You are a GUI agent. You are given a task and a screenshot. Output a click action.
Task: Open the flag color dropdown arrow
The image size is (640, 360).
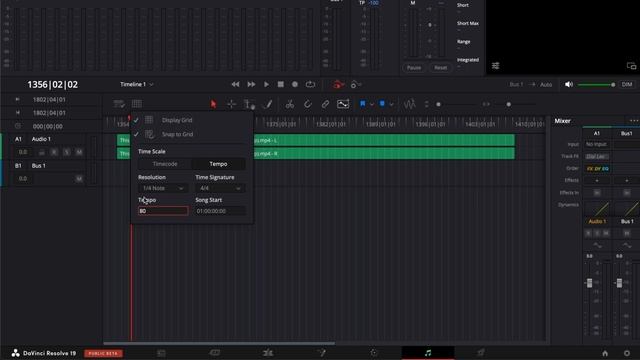[x=372, y=104]
